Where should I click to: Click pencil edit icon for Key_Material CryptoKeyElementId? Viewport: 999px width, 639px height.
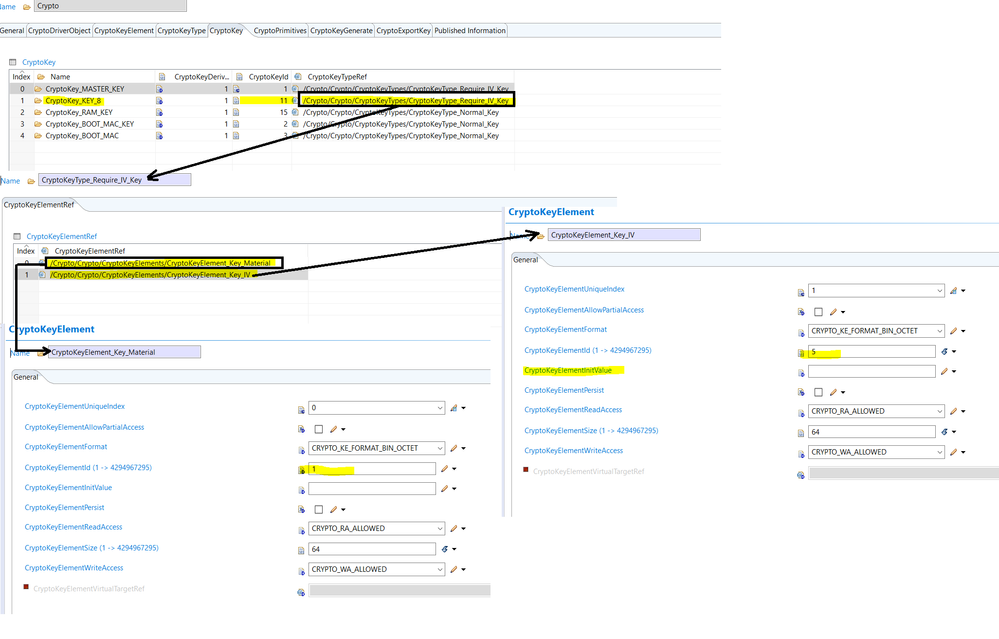coord(445,469)
